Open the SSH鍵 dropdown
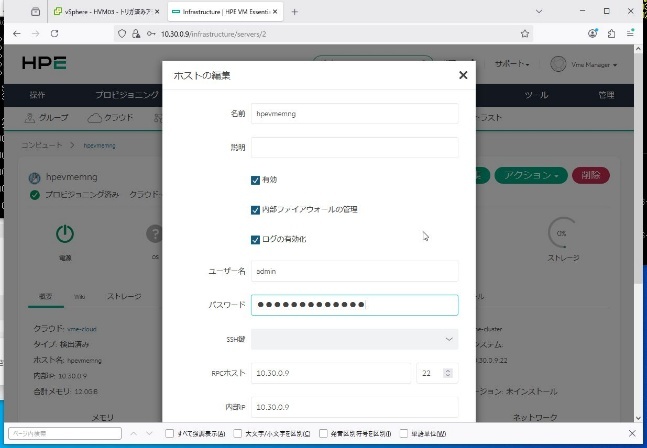 (354, 339)
